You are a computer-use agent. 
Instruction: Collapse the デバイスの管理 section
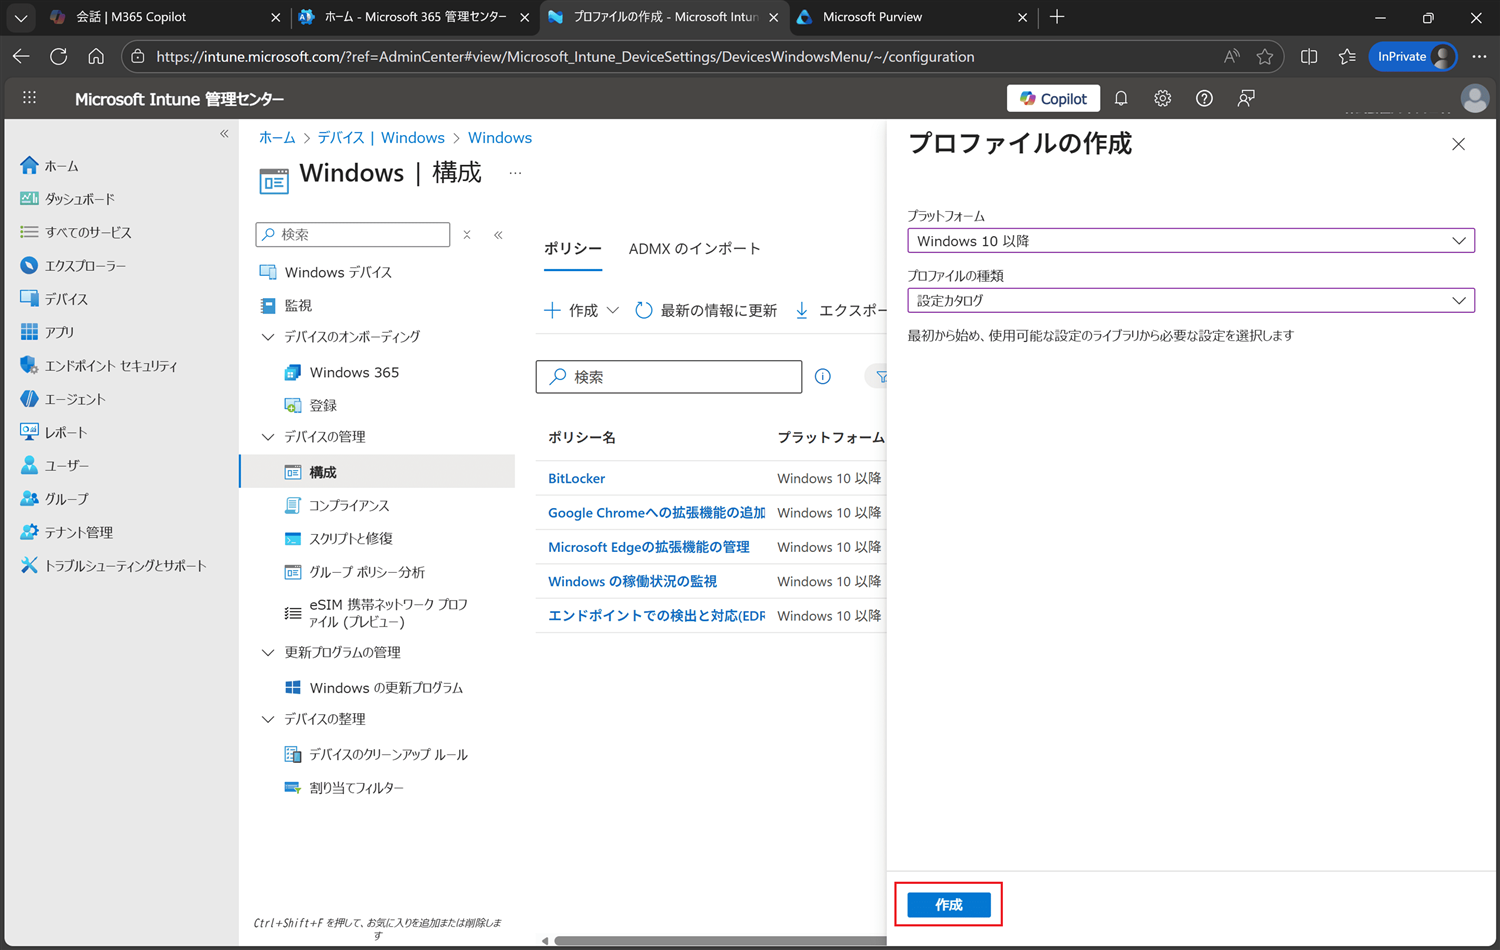pos(268,437)
